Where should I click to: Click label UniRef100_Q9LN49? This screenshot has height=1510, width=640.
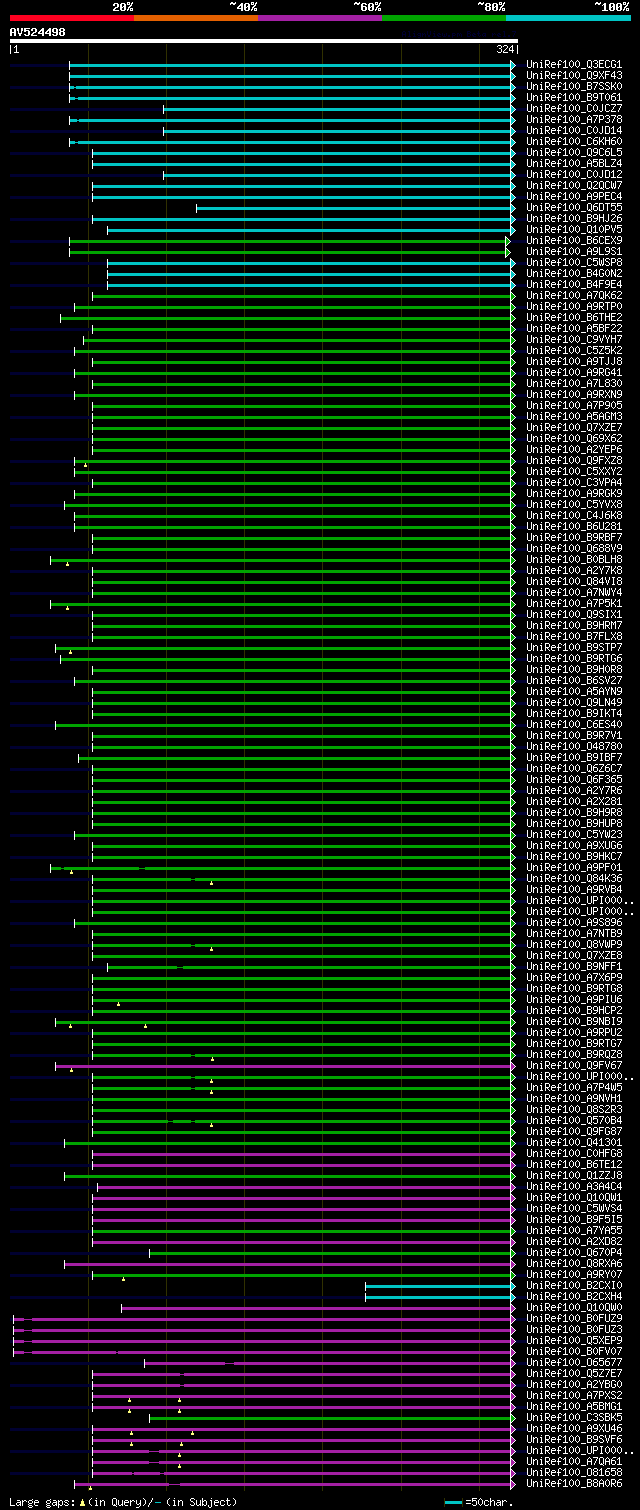574,703
